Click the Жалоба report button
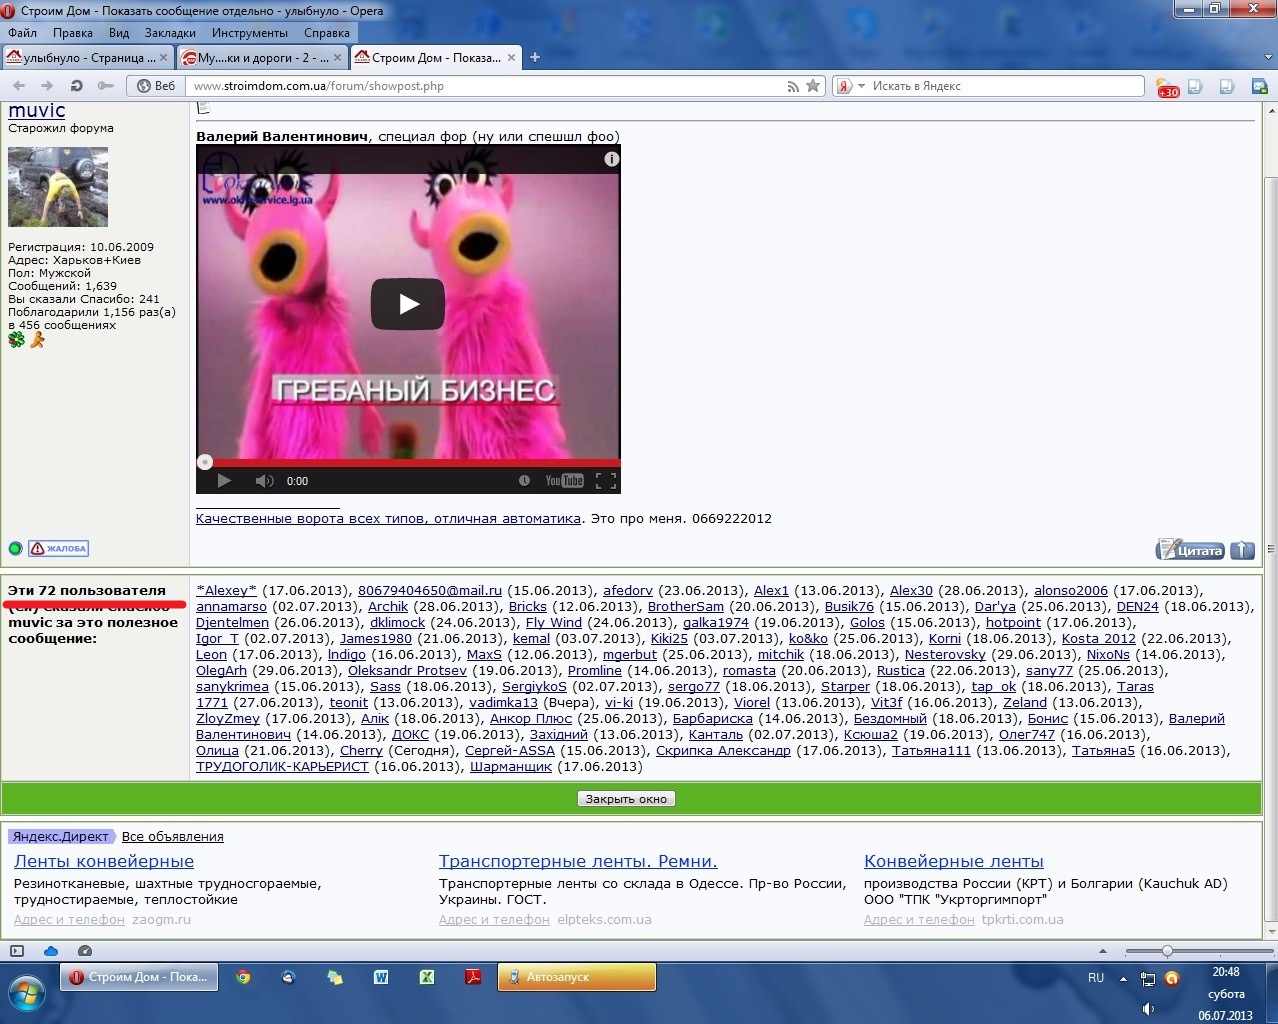This screenshot has width=1278, height=1024. 58,548
